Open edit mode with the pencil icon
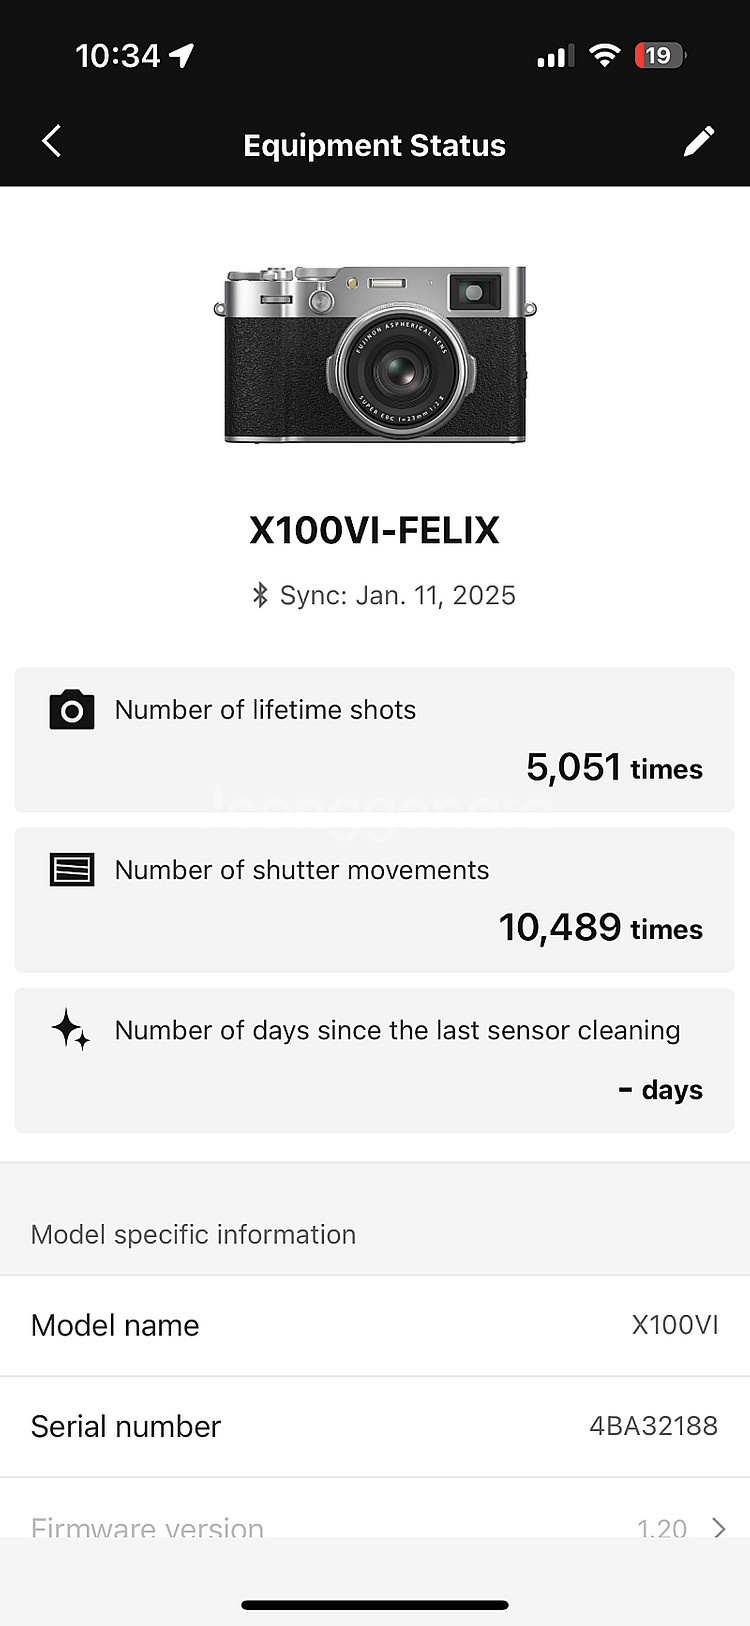This screenshot has height=1626, width=750. tap(699, 141)
